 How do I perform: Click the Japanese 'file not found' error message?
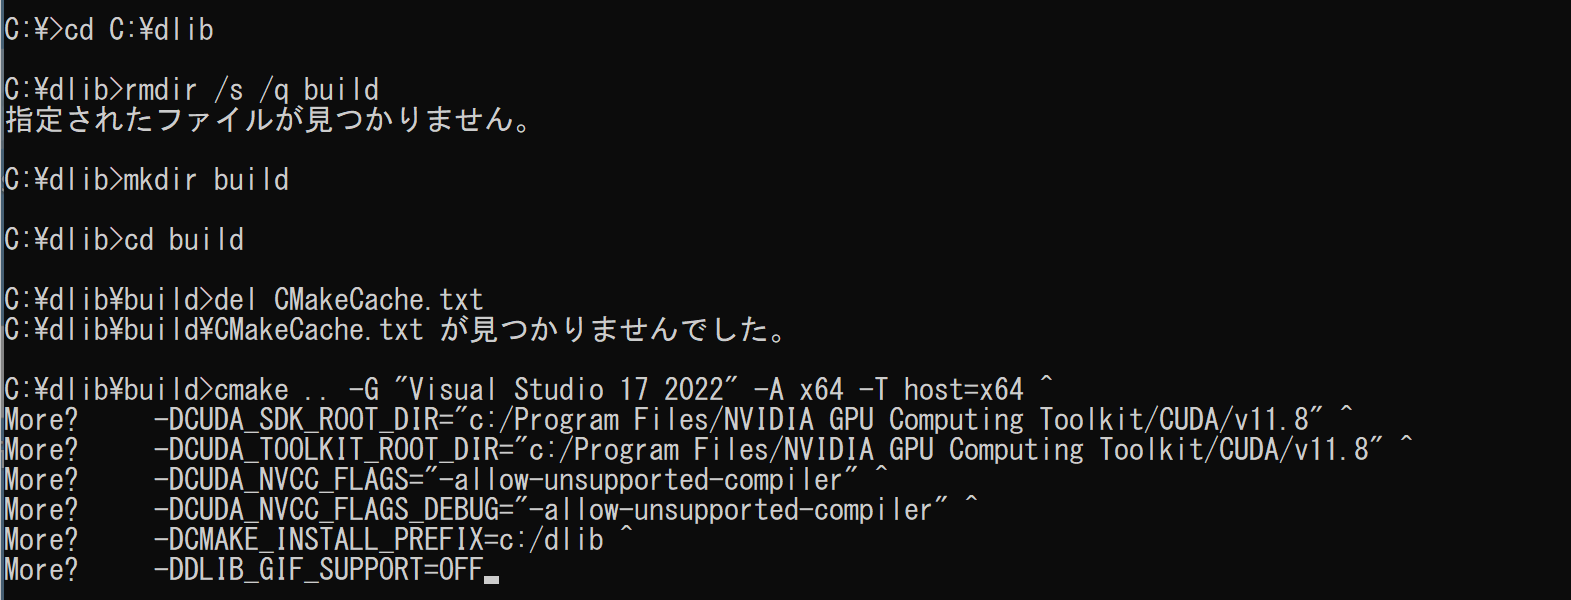pos(270,120)
